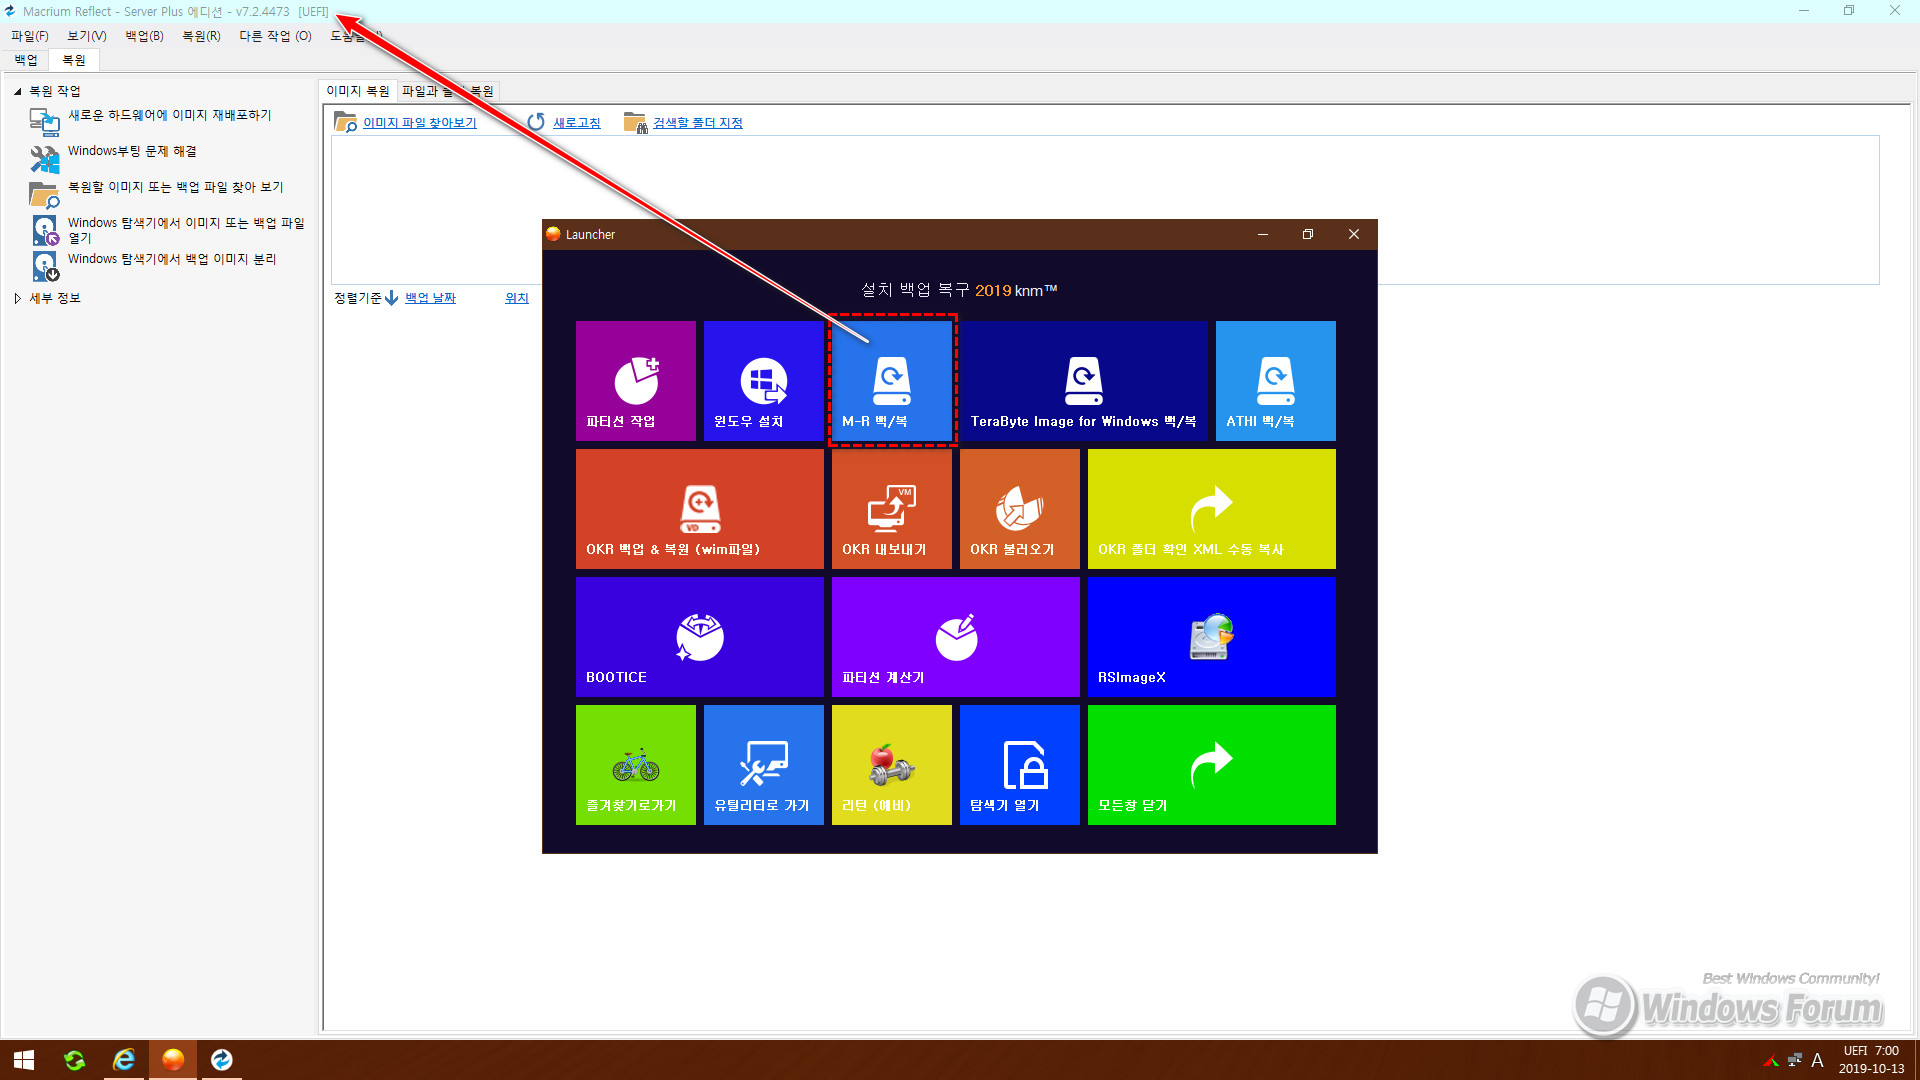Click the Launcher orange ball taskbar icon

coord(173,1059)
